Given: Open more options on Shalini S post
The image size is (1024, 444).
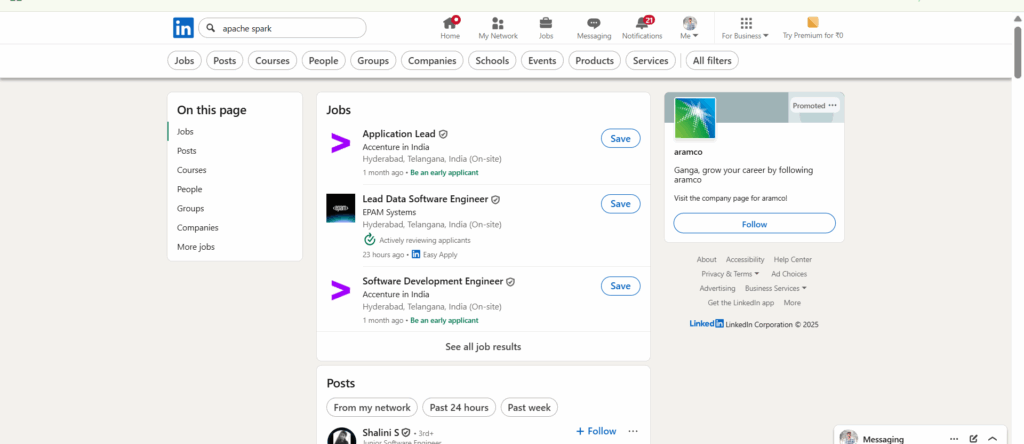Looking at the screenshot, I should coord(633,431).
